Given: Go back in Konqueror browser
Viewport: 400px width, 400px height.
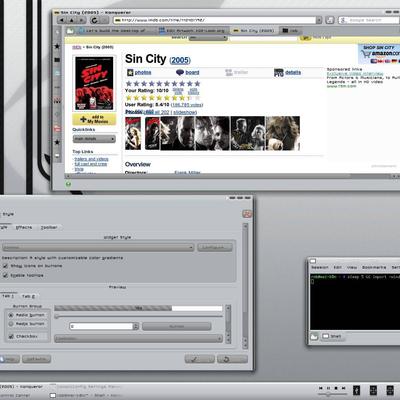Looking at the screenshot, I should (62, 20).
